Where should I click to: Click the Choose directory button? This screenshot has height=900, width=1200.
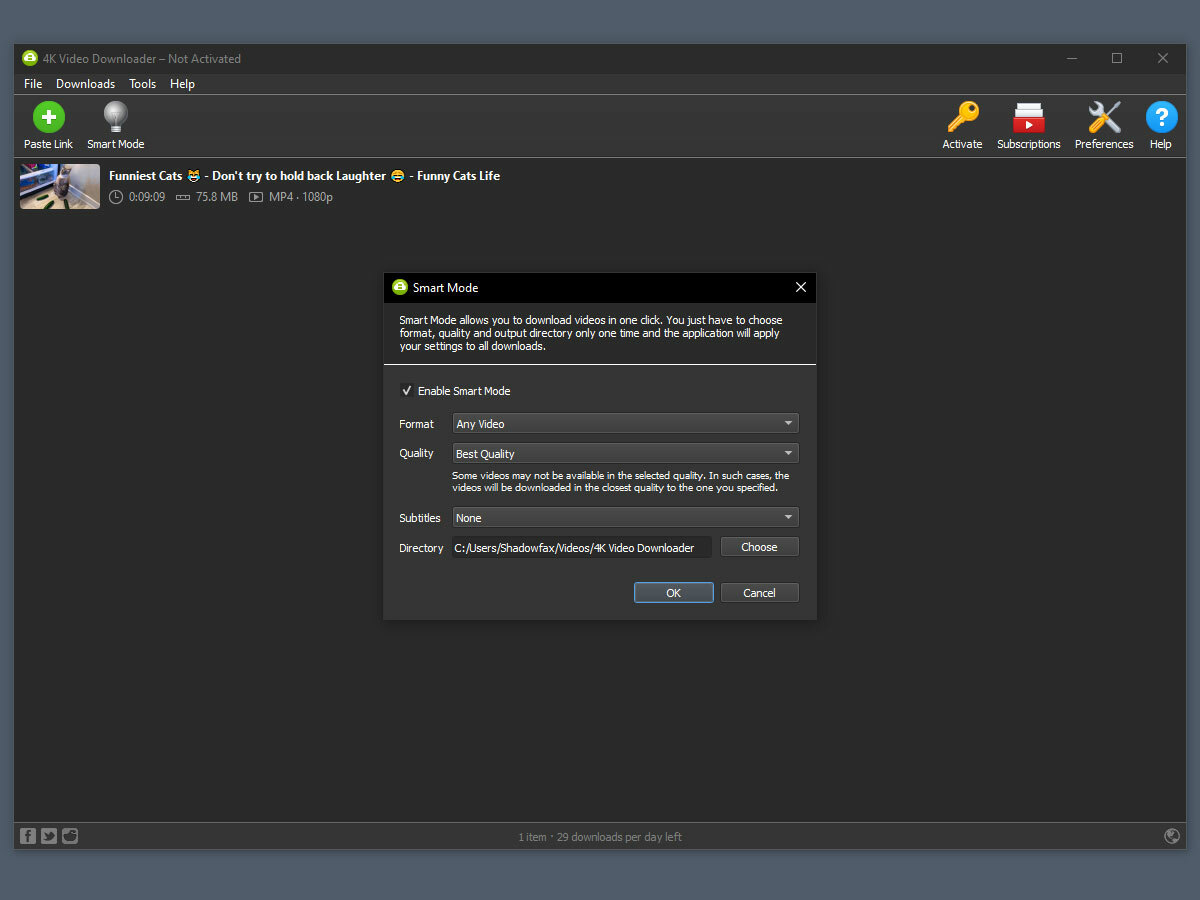point(760,547)
